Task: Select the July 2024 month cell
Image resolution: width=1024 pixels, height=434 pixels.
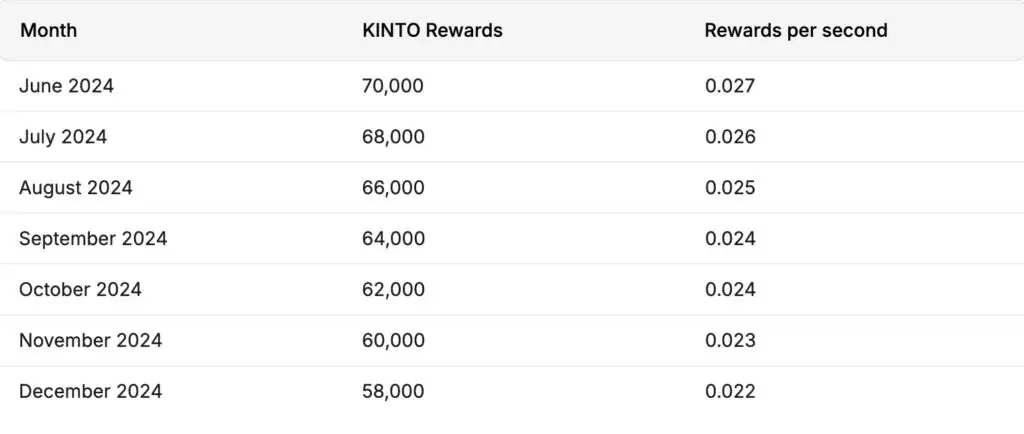Action: tap(63, 137)
